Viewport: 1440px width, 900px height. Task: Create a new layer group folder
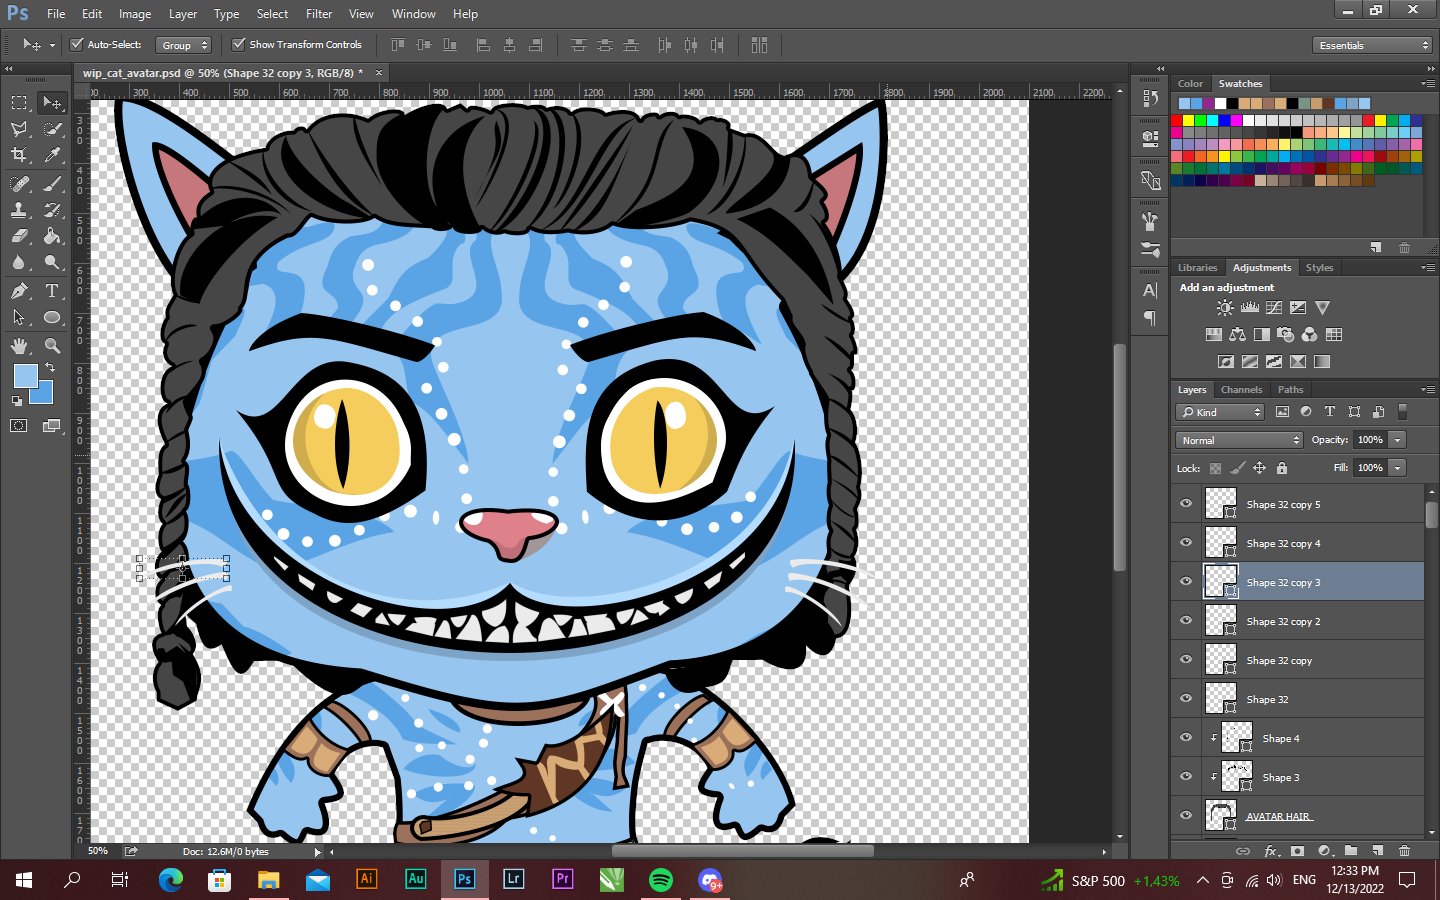(1351, 851)
